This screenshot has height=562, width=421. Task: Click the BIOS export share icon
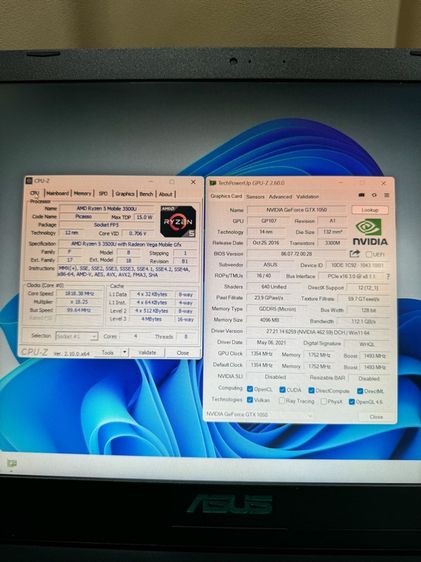click(x=354, y=254)
